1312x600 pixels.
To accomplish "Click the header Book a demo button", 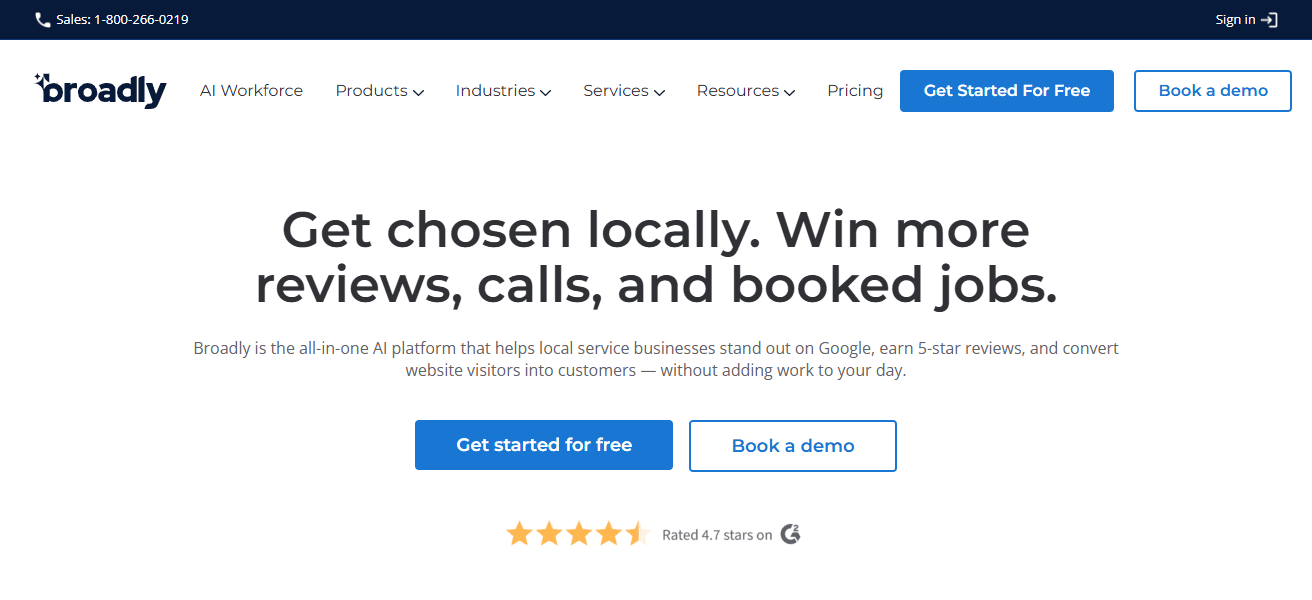I will point(1213,91).
